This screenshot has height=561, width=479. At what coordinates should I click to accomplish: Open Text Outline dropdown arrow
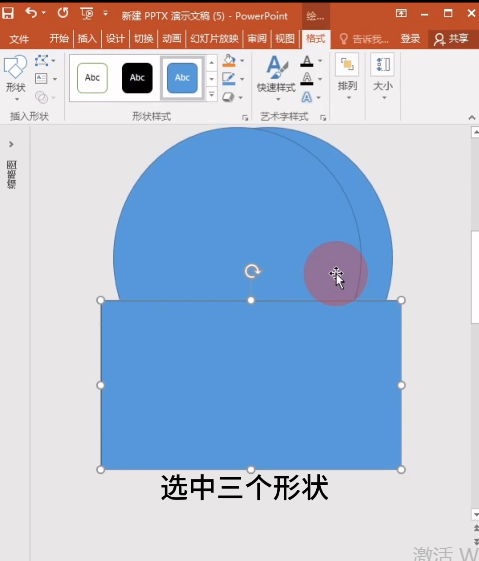tap(320, 79)
